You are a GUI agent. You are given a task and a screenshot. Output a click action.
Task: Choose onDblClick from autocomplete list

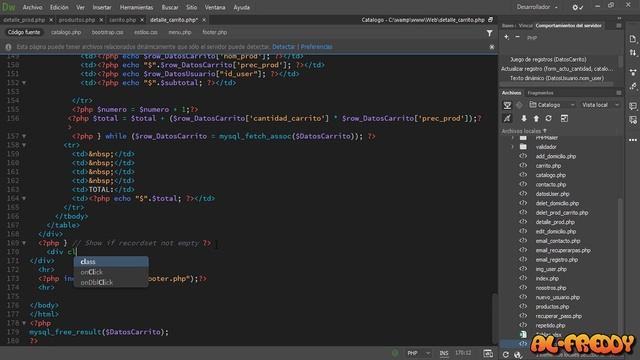111,282
